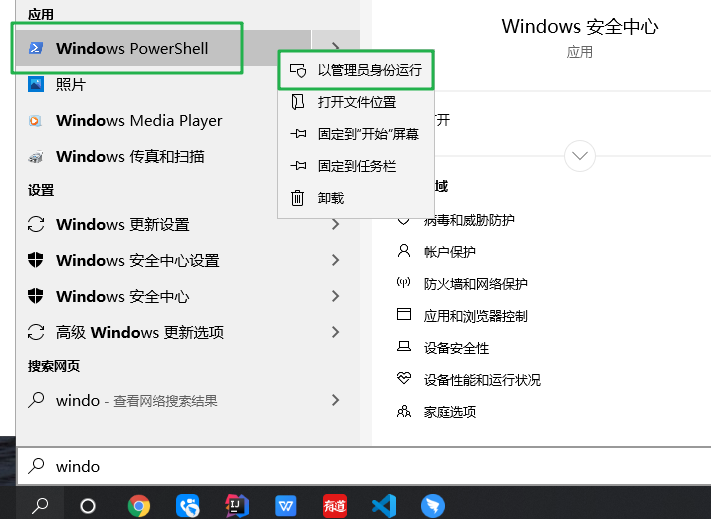Click the pin icon for 固定到任务栏
This screenshot has width=711, height=519.
pyautogui.click(x=298, y=166)
